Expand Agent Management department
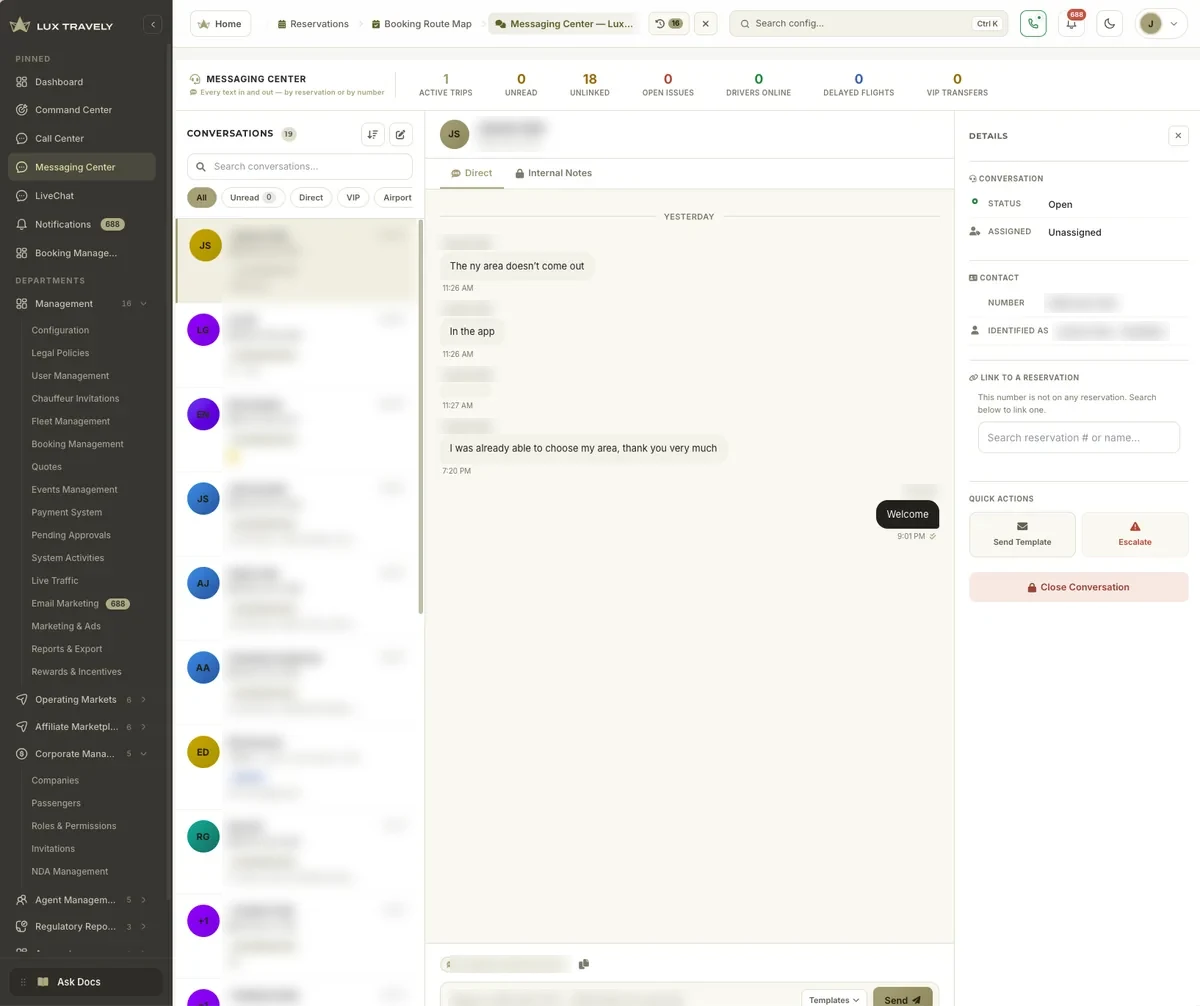1200x1006 pixels. [81, 900]
